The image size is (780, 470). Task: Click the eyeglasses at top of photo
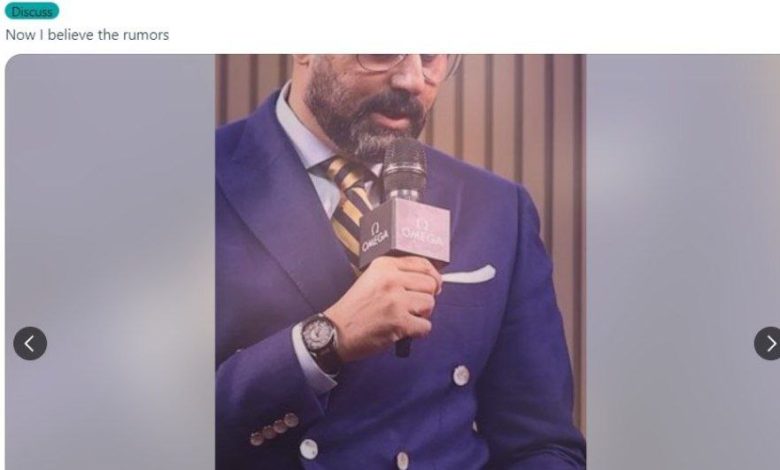pos(408,65)
